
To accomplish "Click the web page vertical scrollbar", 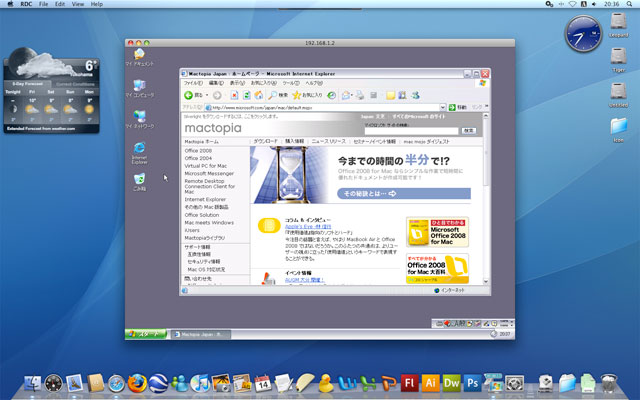I will (486, 198).
